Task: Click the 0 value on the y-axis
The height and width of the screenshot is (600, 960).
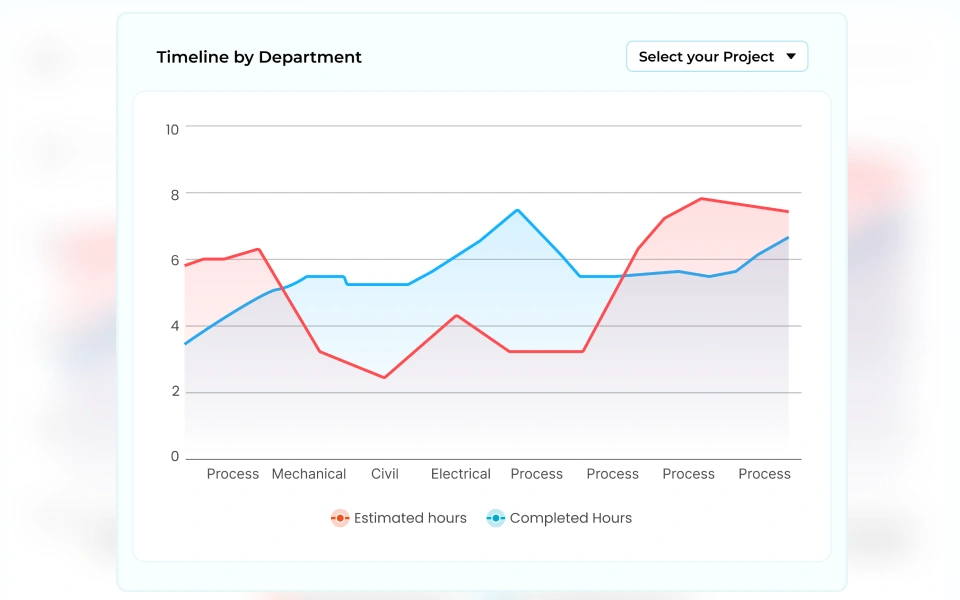Action: pyautogui.click(x=174, y=457)
